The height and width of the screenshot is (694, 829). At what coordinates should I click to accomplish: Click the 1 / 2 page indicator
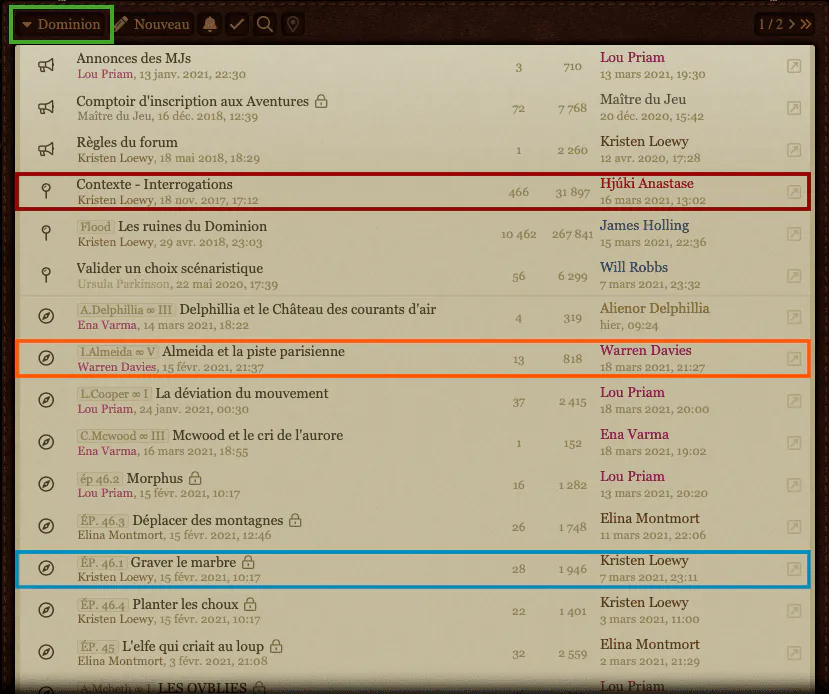tap(771, 24)
